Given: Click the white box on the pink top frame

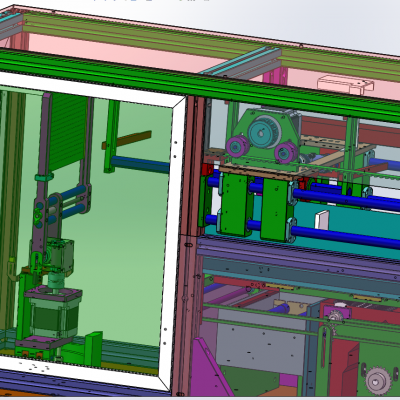Looking at the screenshot, I should (x=345, y=85).
